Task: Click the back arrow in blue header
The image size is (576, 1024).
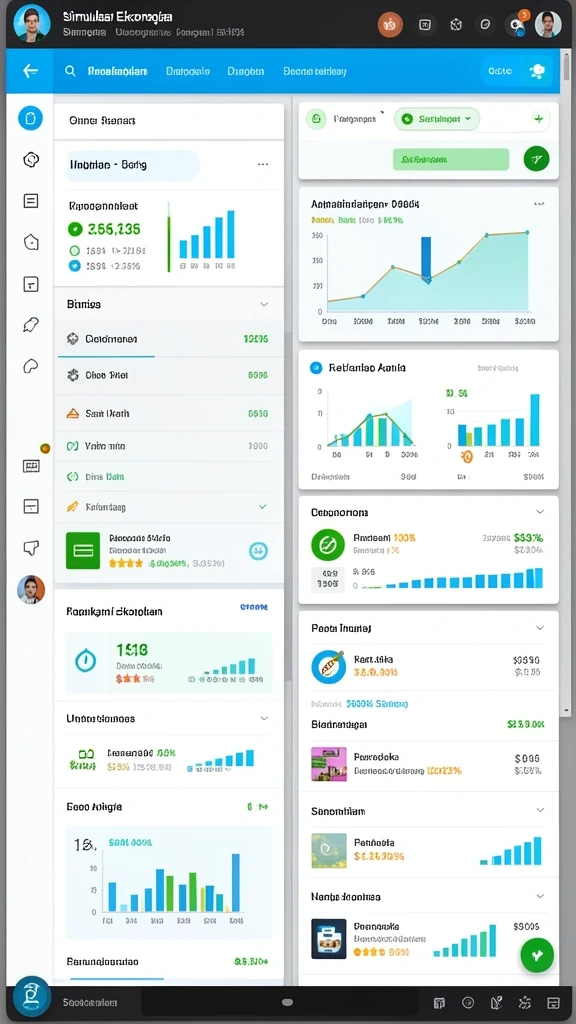Action: pos(30,71)
